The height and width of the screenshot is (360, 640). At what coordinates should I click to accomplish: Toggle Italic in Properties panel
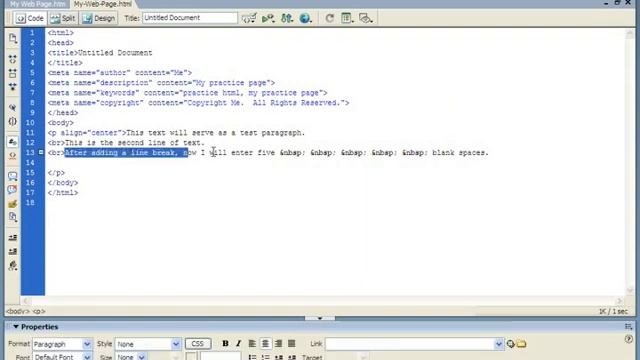tap(238, 344)
